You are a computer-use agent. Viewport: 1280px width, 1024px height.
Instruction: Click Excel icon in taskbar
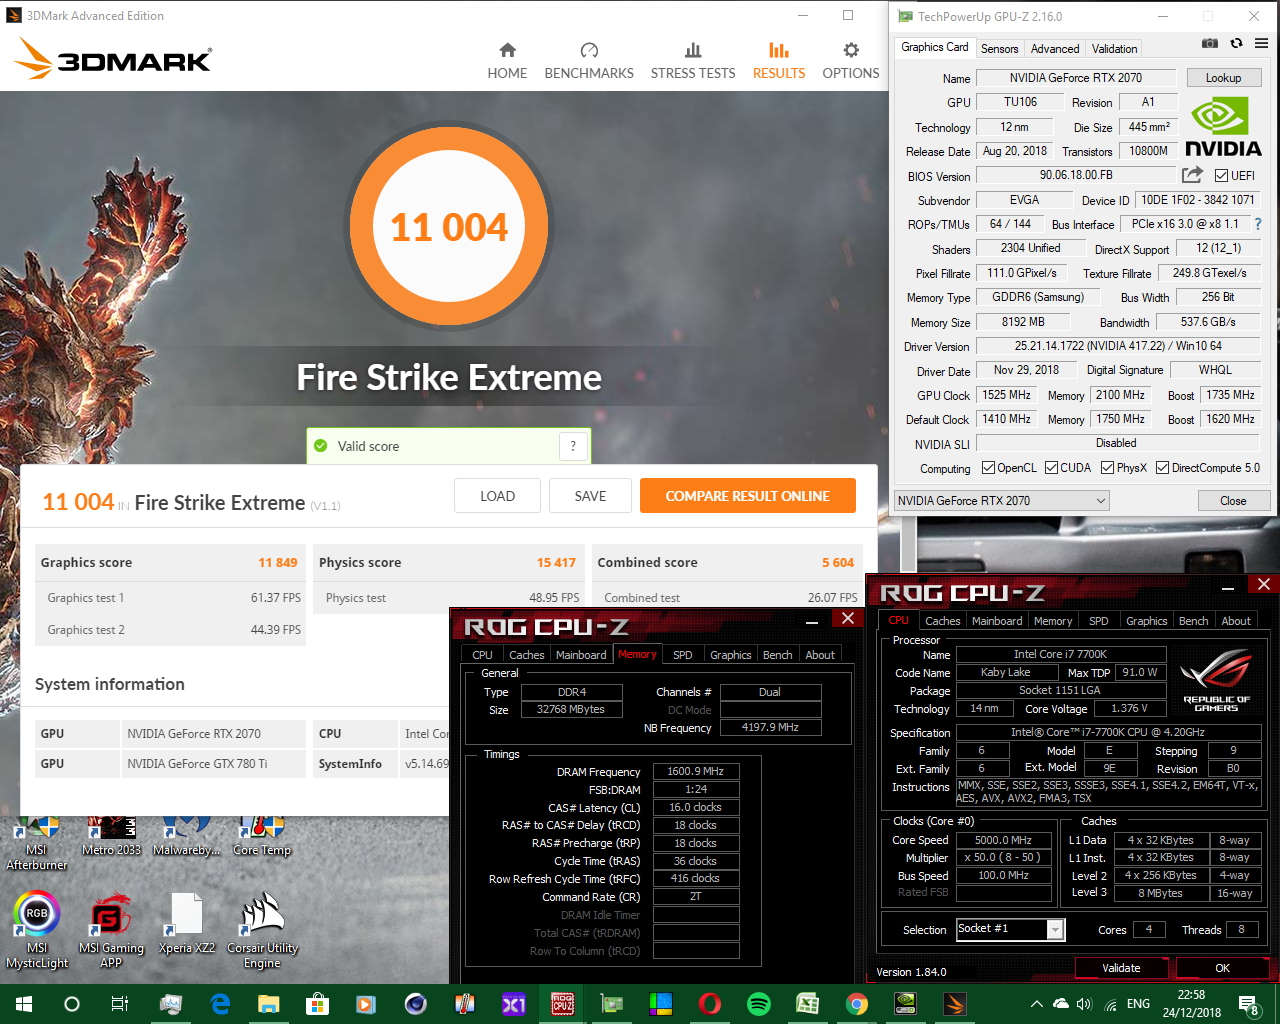point(808,1004)
